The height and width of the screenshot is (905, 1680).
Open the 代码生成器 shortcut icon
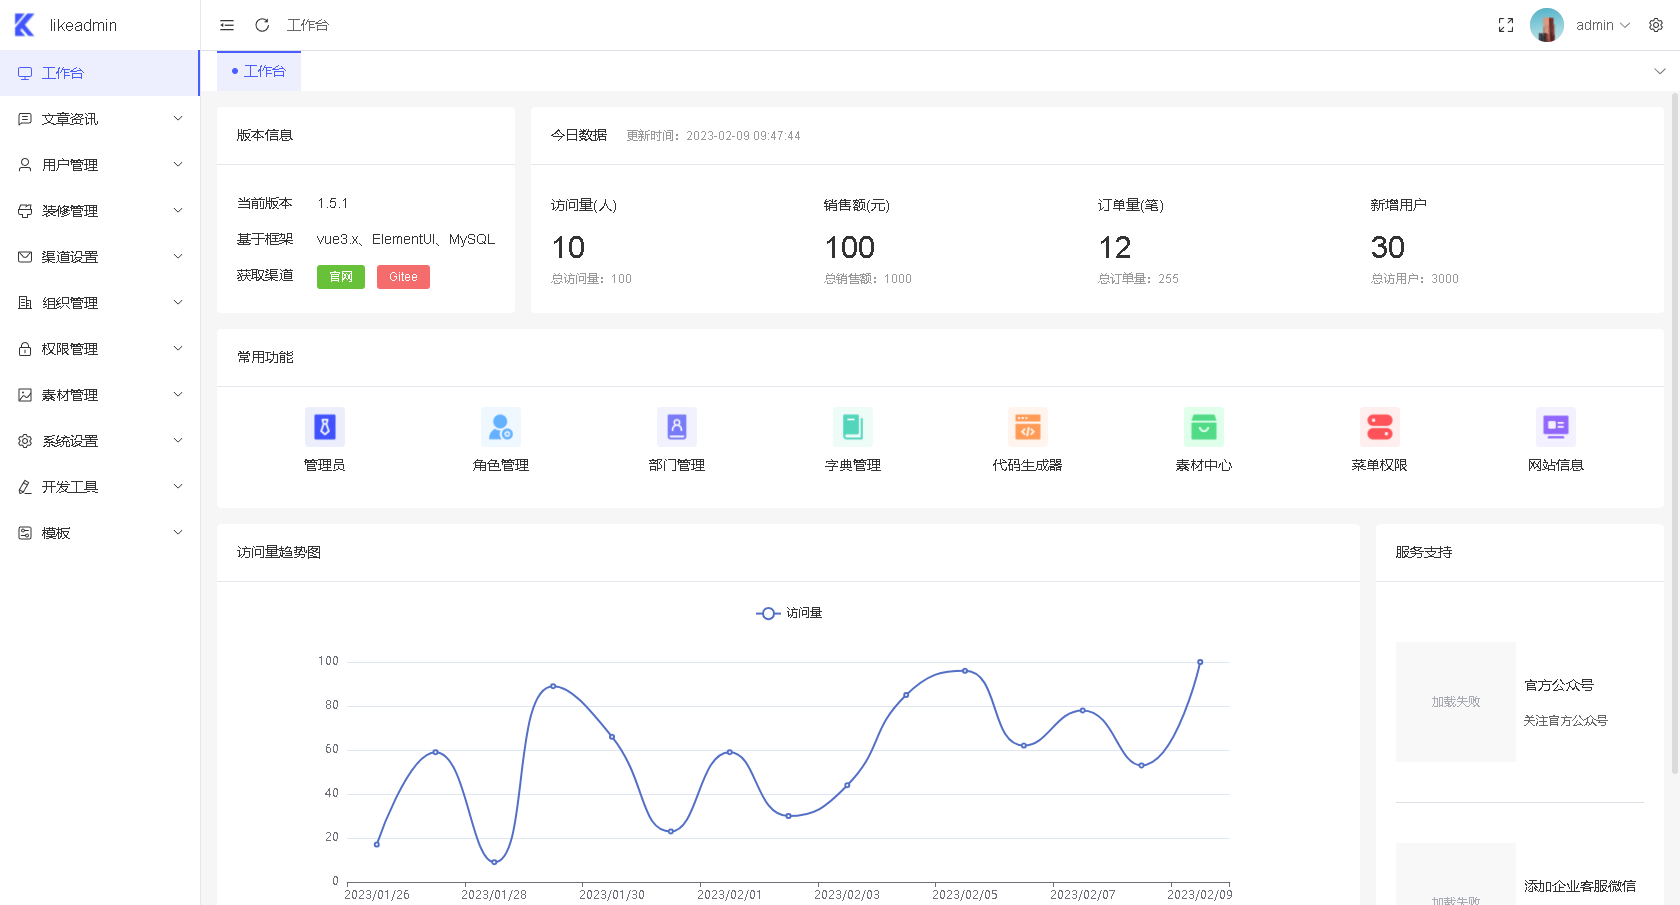tap(1028, 427)
